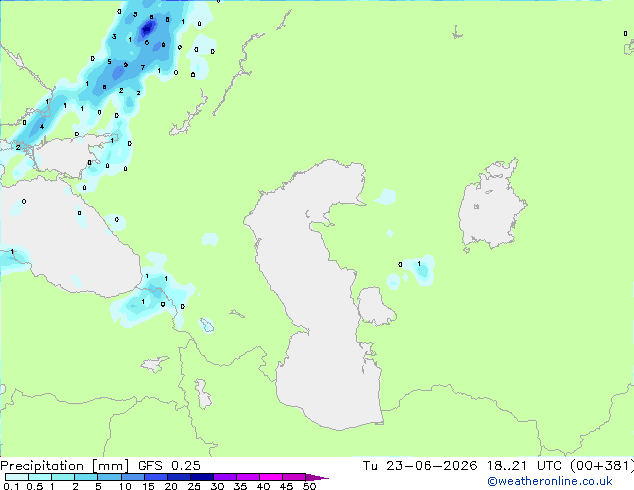Click the precipitation value '4' on the map

42,127
